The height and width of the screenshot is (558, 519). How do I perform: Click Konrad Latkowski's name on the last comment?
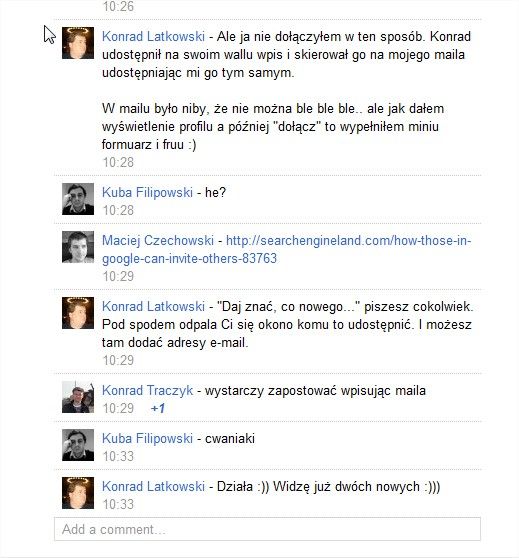(x=153, y=486)
